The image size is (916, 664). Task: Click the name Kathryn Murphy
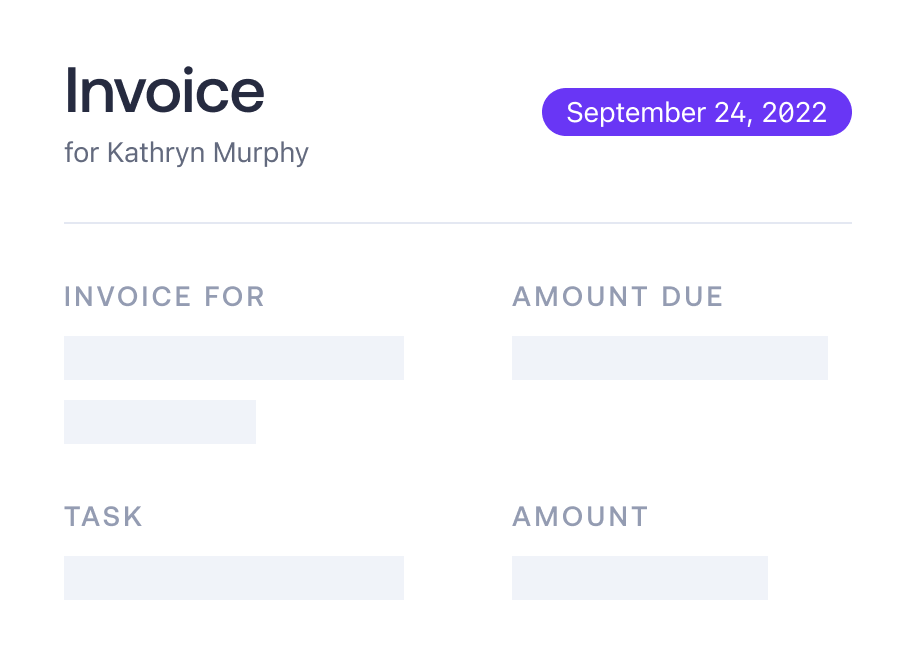tap(208, 153)
